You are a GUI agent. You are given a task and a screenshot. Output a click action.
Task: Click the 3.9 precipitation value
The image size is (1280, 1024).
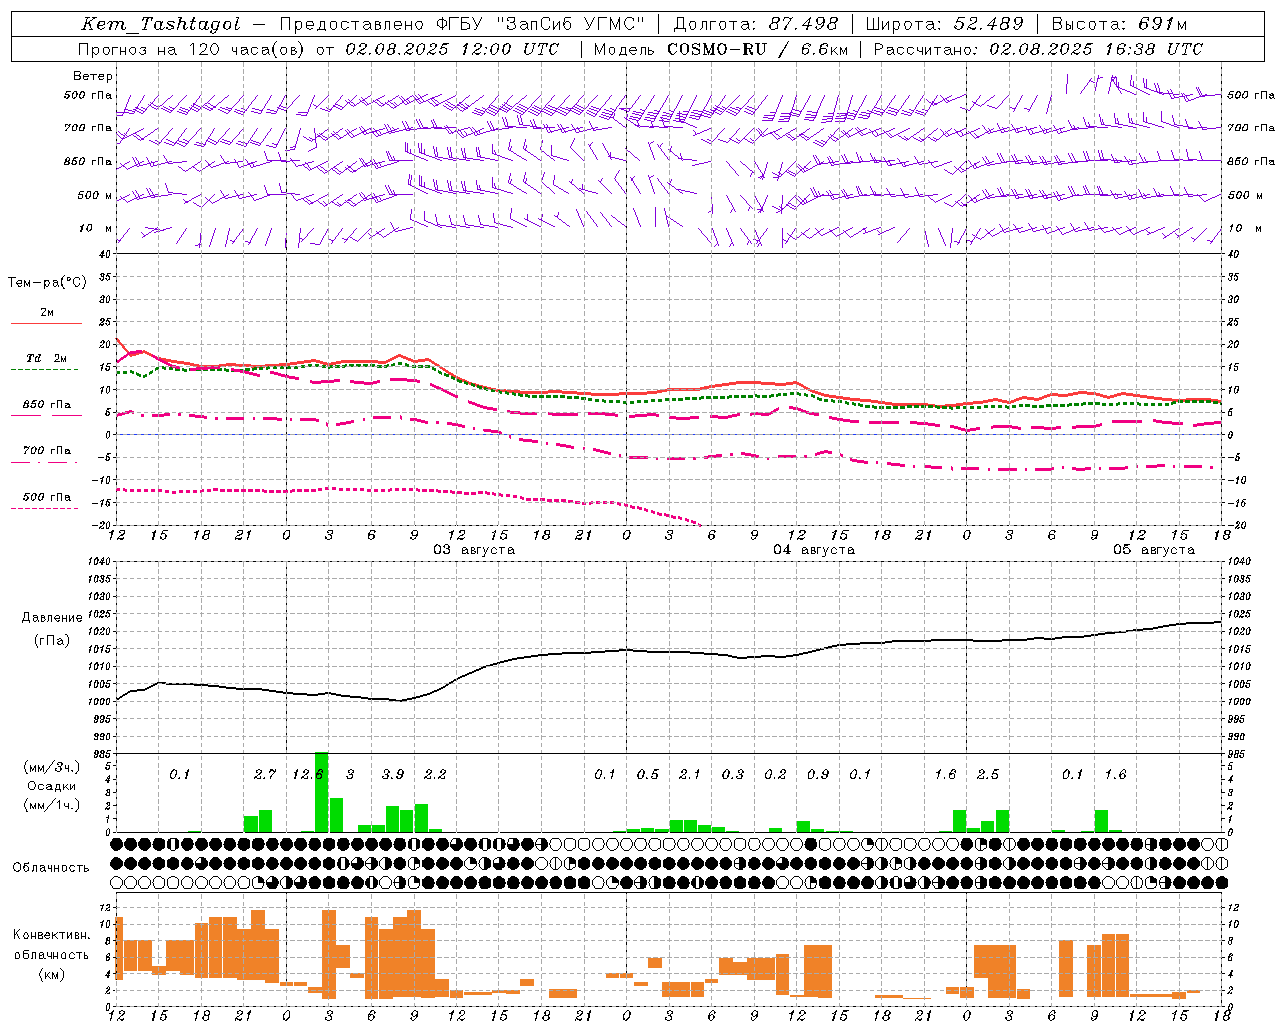coord(393,775)
